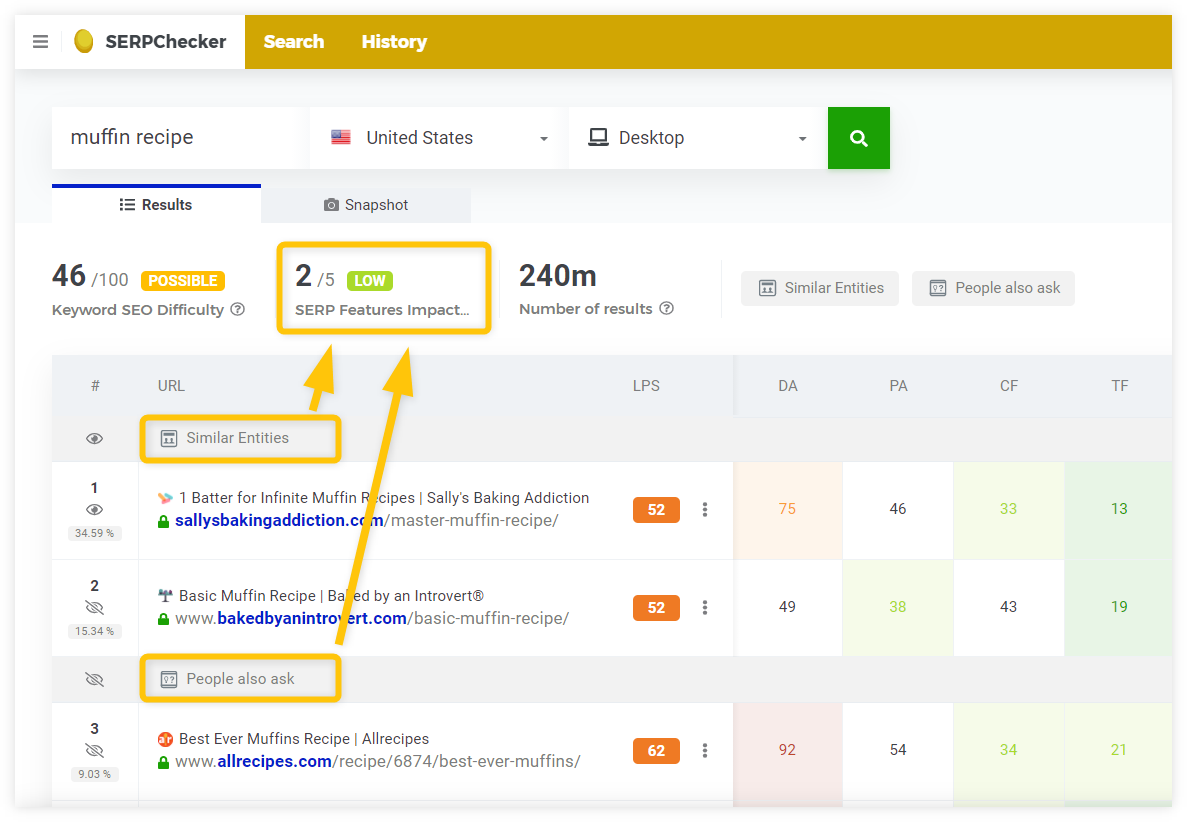Screen dimensions: 1187x822
Task: Click the Similar Entities icon in table row
Action: 169,438
